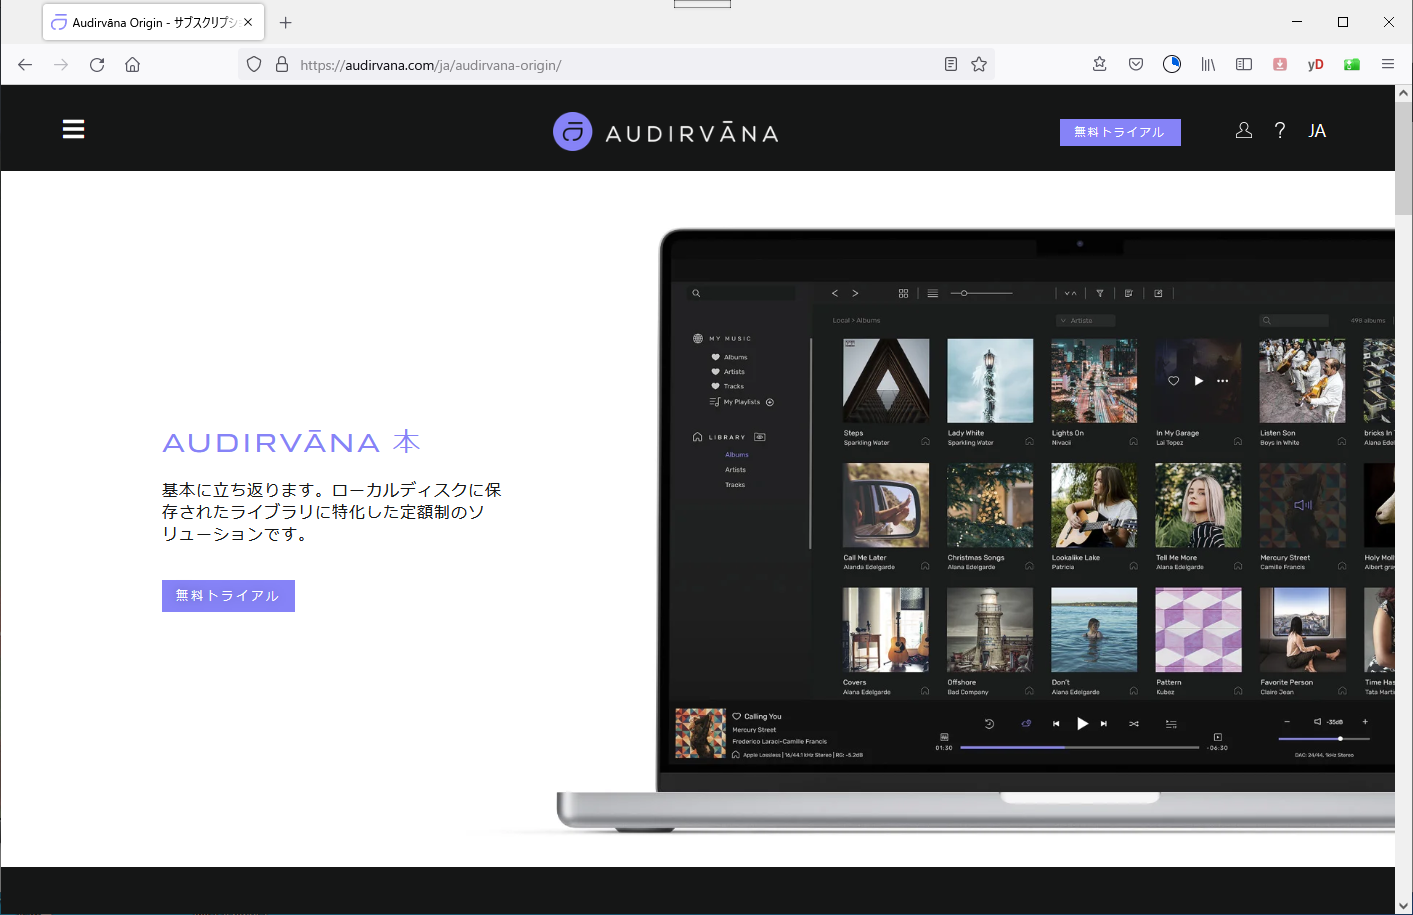Click the Audirvāna logo in the page header
Viewport: 1413px width, 915px height.
[x=665, y=130]
